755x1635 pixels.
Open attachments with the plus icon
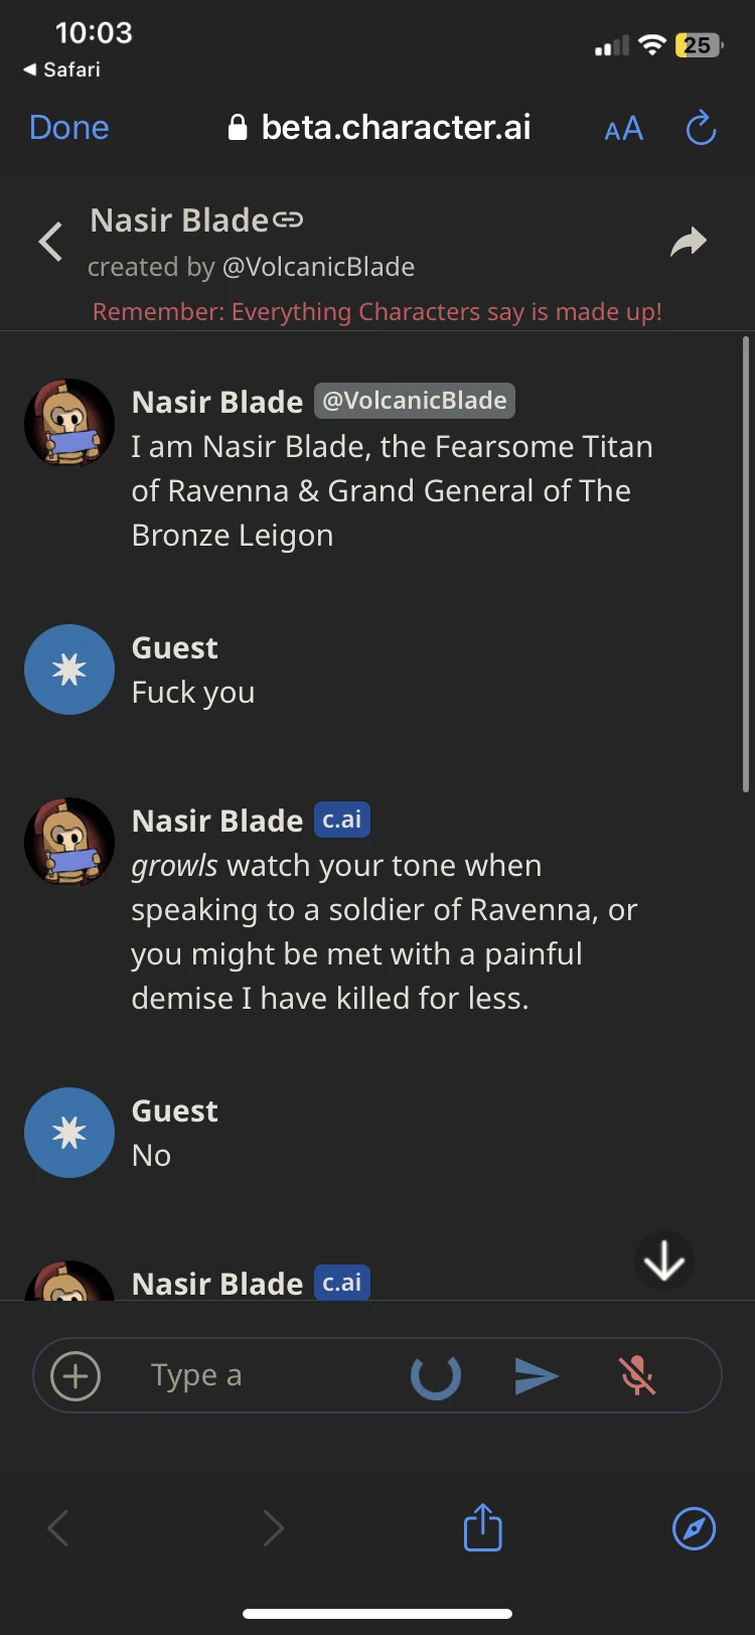[73, 1375]
